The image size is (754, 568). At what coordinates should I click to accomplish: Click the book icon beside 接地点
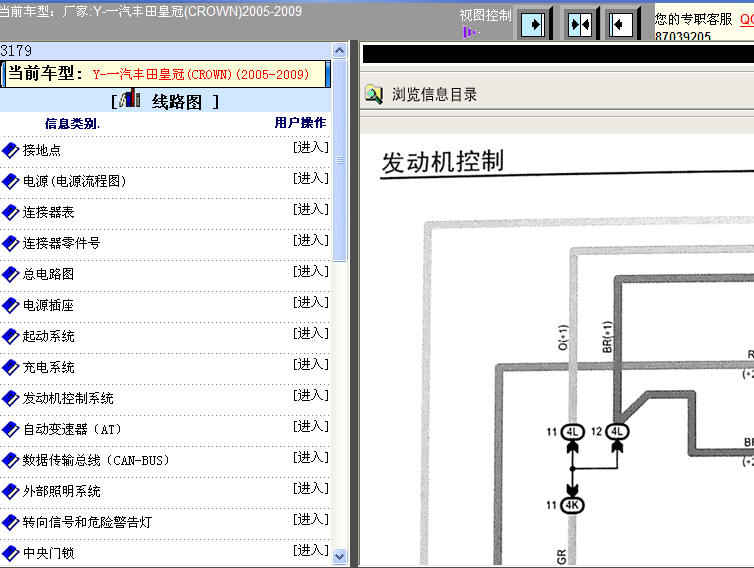[x=10, y=151]
